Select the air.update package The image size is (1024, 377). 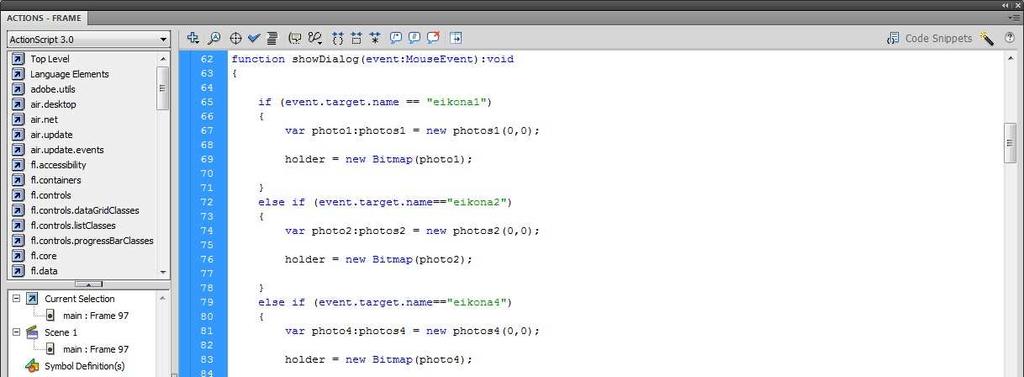click(x=52, y=135)
